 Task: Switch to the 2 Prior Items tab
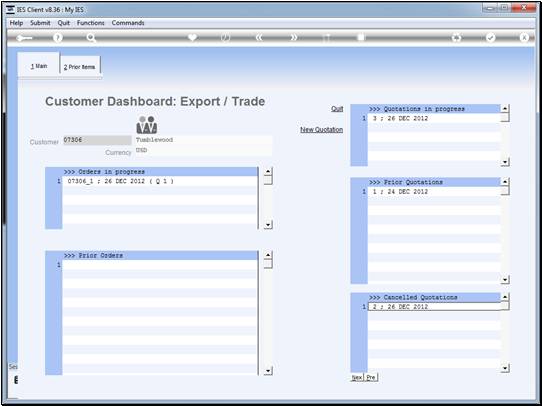pyautogui.click(x=80, y=67)
